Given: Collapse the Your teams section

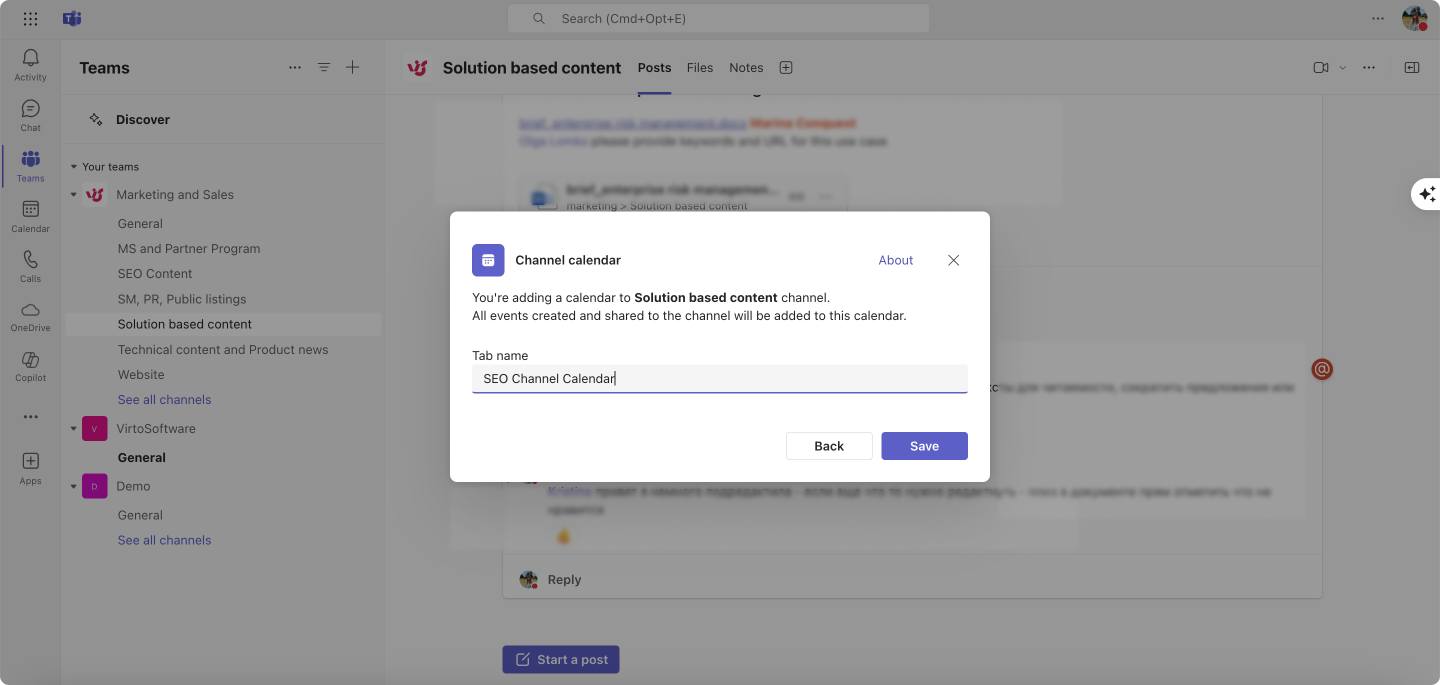Looking at the screenshot, I should [73, 167].
